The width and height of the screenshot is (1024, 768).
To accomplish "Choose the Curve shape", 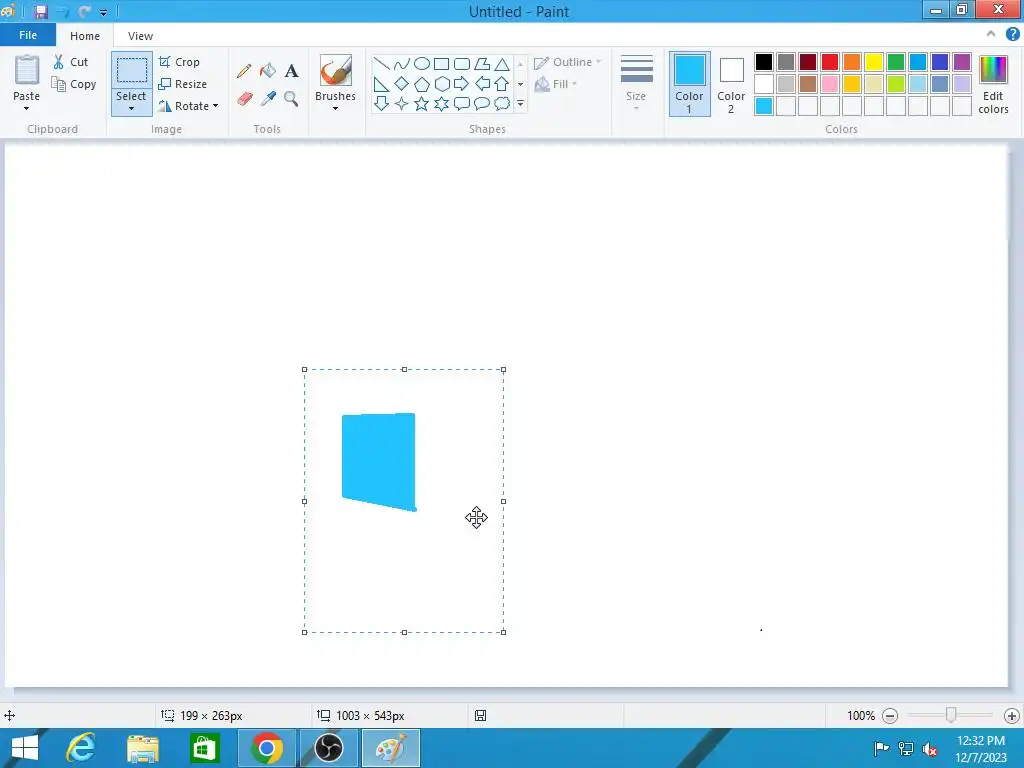I will pyautogui.click(x=402, y=64).
